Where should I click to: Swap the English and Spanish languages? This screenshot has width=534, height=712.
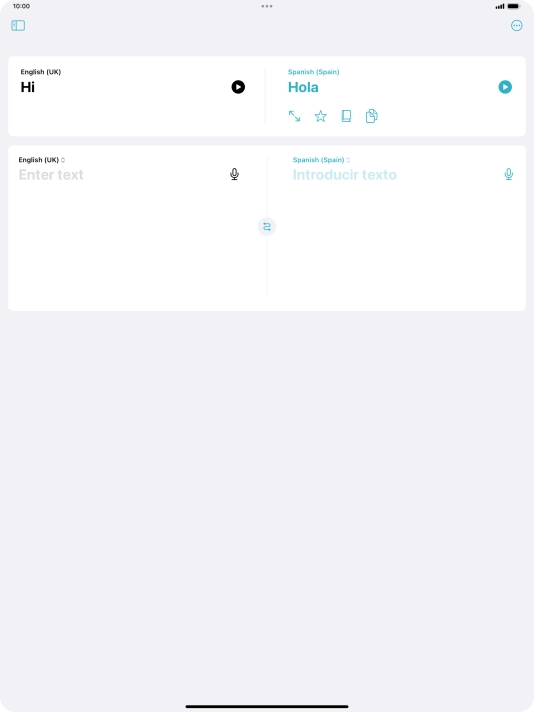267,227
